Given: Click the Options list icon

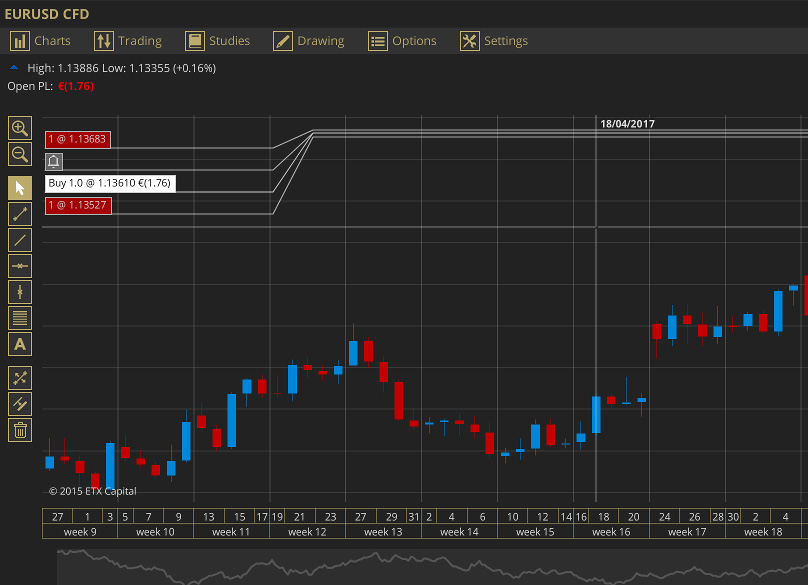Looking at the screenshot, I should pyautogui.click(x=378, y=41).
